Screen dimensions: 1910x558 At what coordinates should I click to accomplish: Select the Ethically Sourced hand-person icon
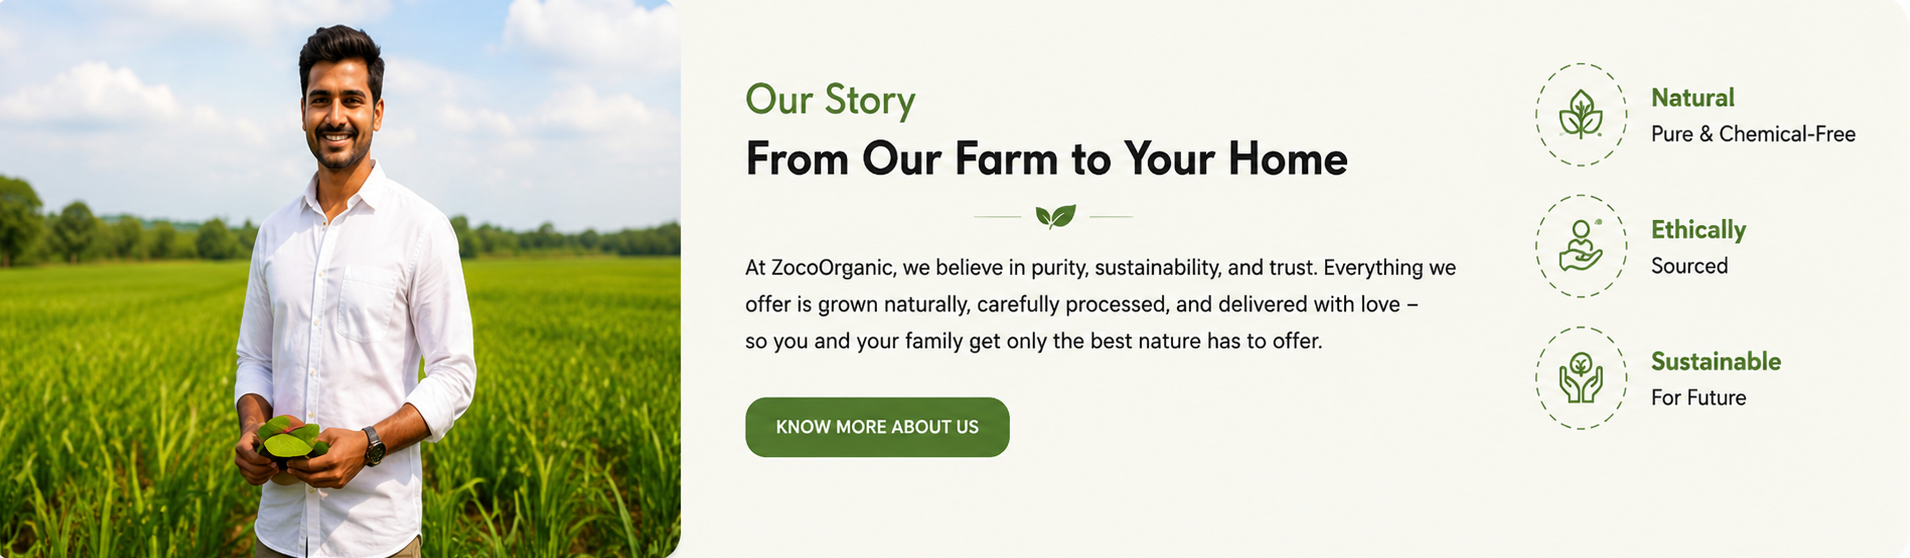point(1580,246)
